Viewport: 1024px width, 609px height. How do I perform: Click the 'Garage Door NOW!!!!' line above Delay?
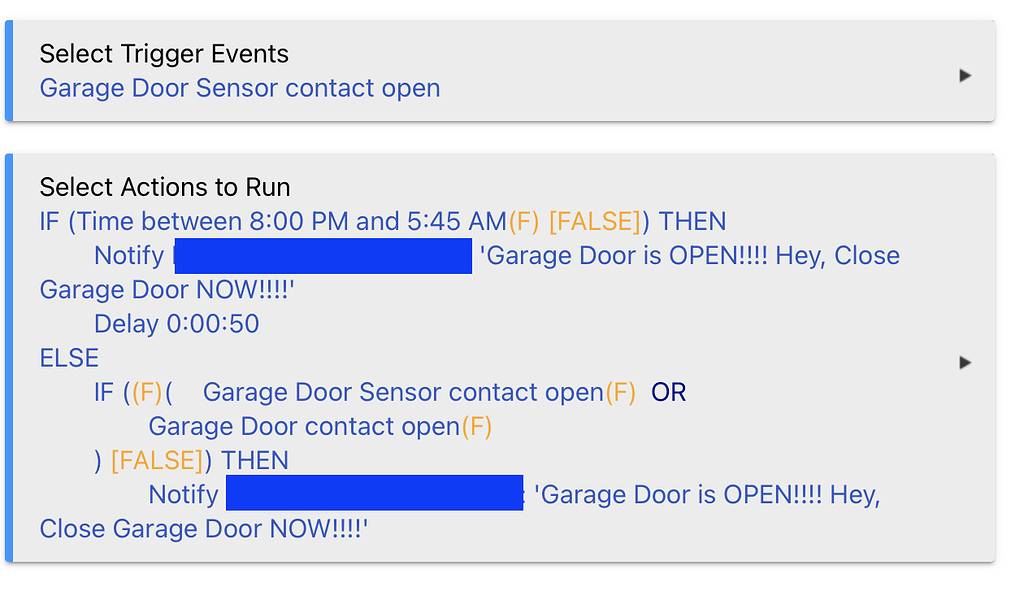pos(168,290)
